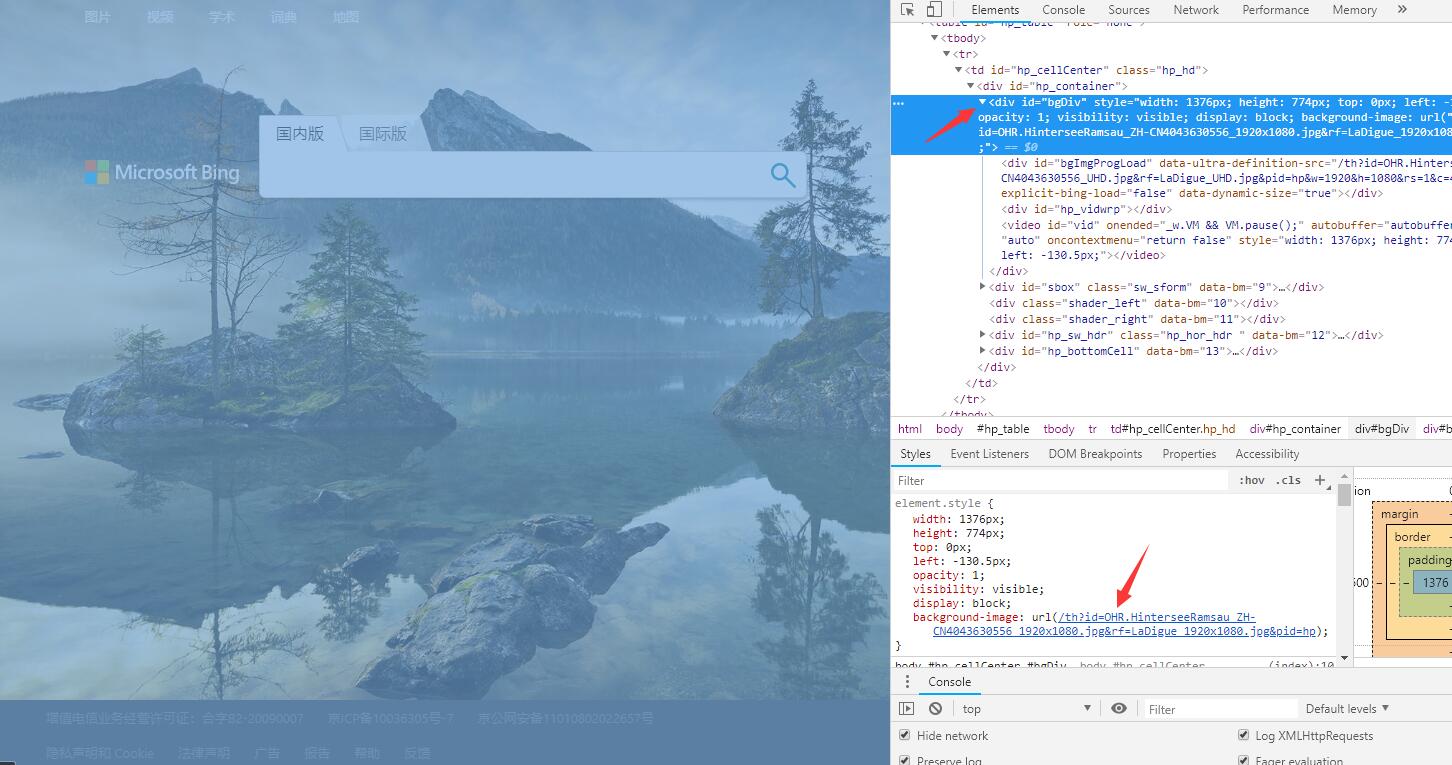Expand the div sbox node
This screenshot has width=1452, height=765.
(x=983, y=287)
